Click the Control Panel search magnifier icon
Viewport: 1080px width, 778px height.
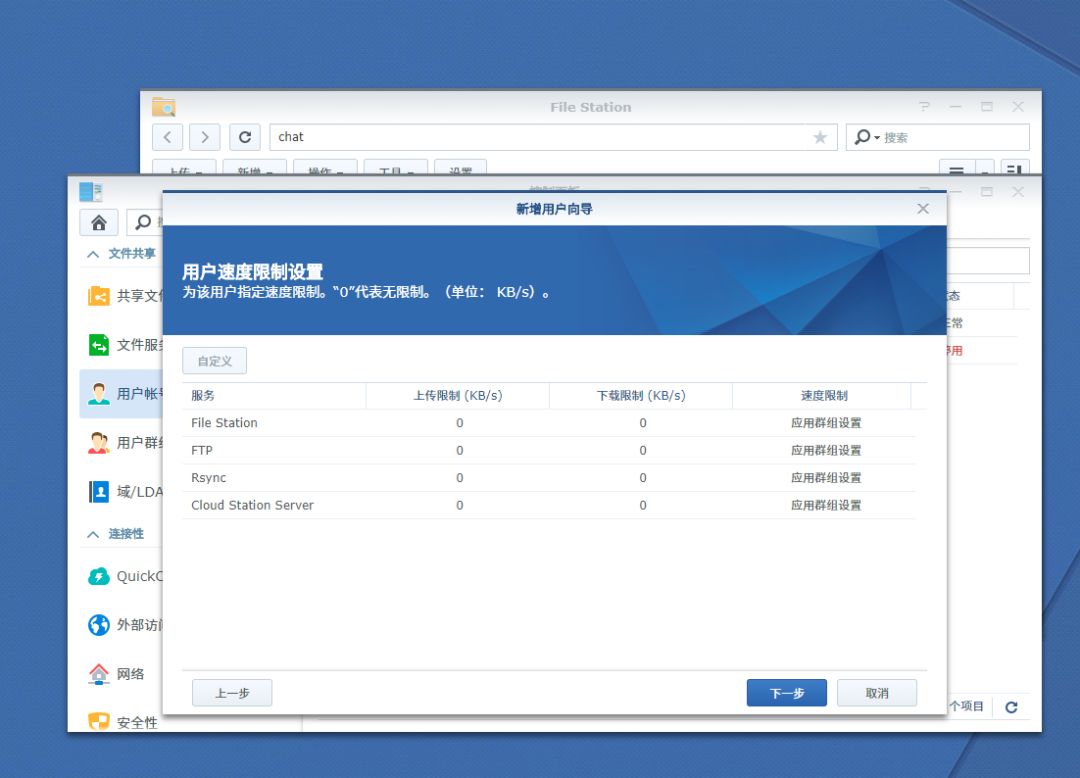point(143,222)
